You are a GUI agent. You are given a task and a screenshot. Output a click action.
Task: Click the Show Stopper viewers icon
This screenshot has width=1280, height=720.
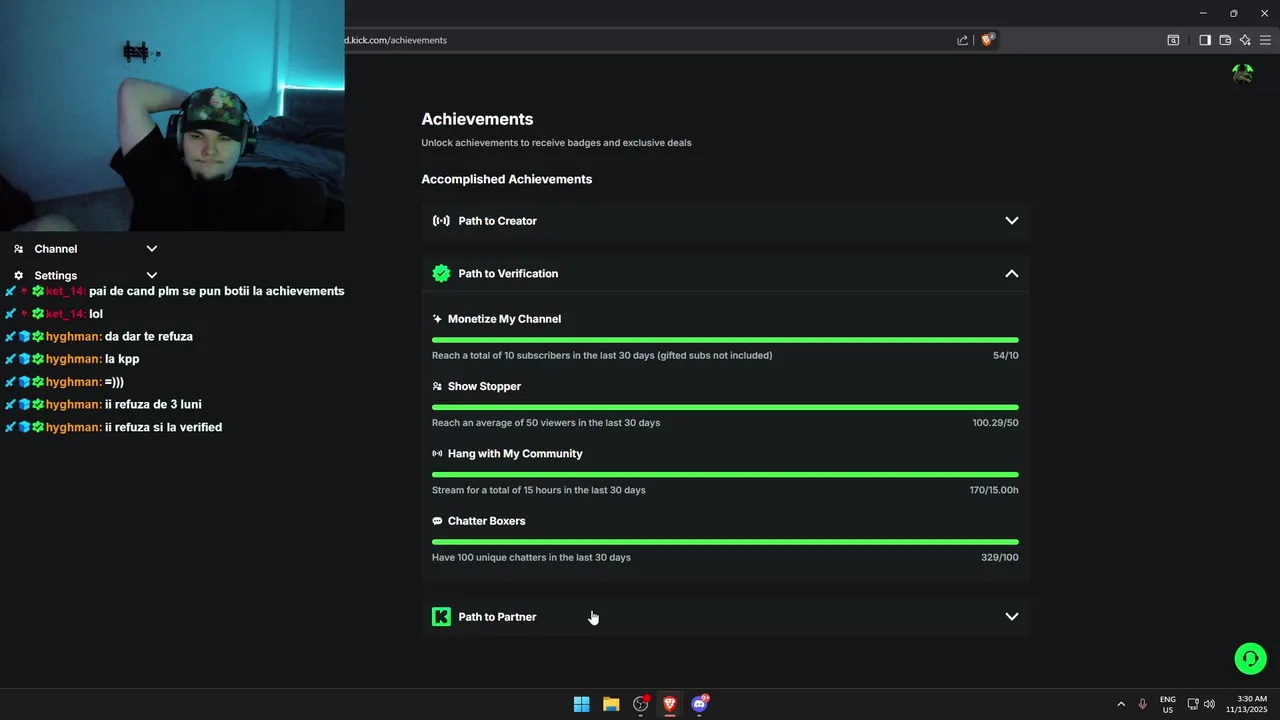pos(437,386)
